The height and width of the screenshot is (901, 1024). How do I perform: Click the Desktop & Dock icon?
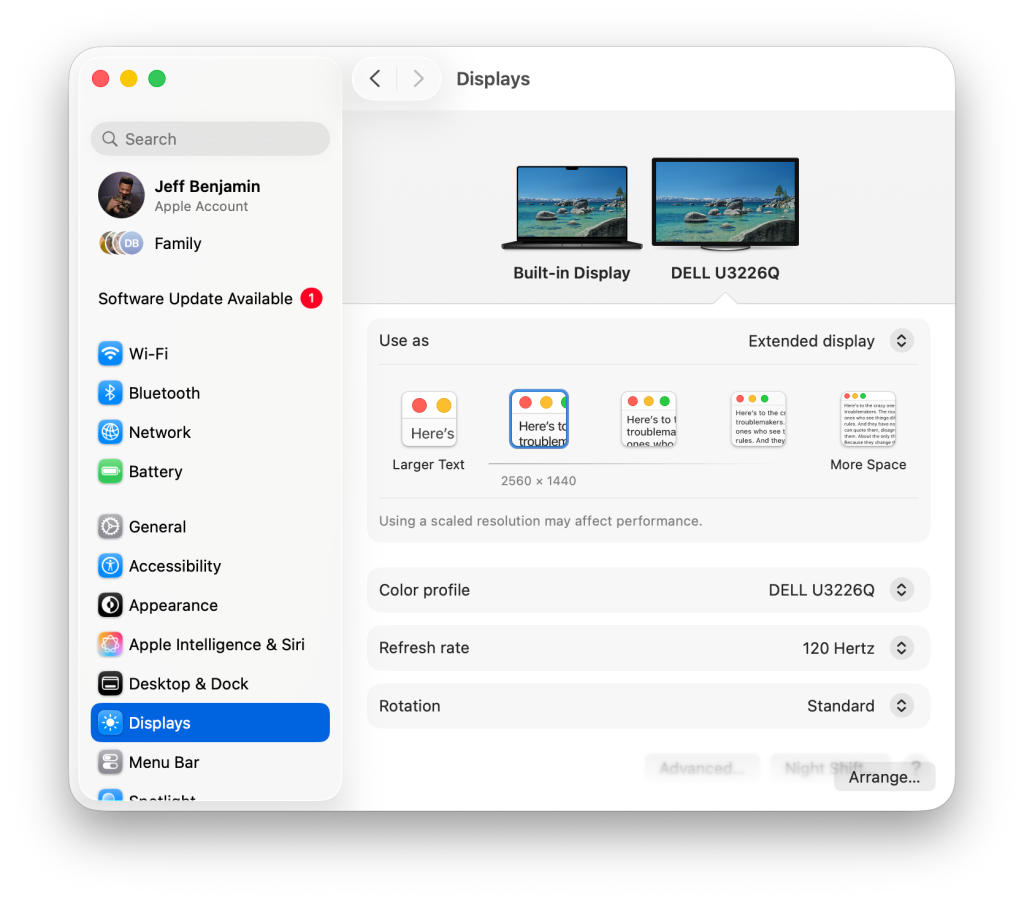110,684
